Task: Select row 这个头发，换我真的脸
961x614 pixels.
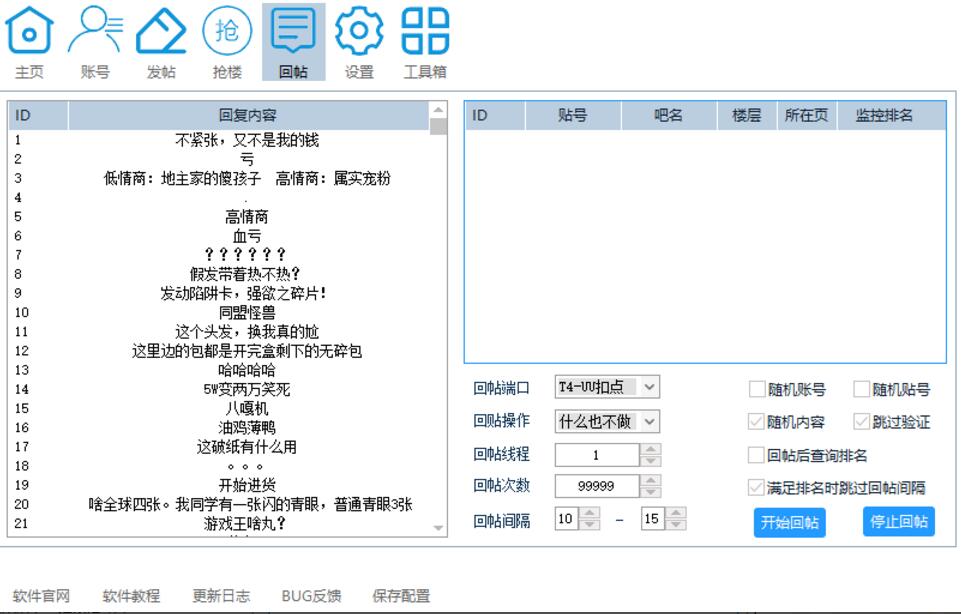Action: click(219, 332)
